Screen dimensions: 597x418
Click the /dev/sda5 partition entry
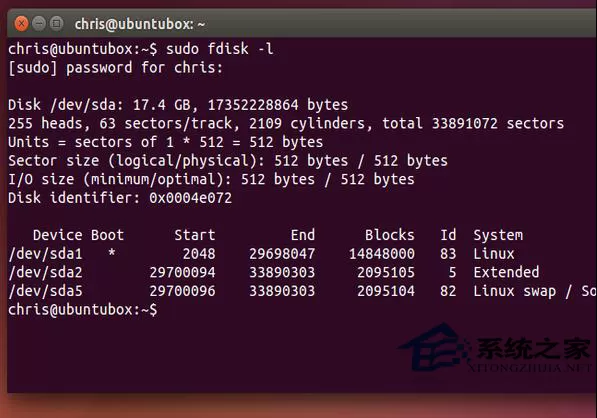pyautogui.click(x=45, y=291)
